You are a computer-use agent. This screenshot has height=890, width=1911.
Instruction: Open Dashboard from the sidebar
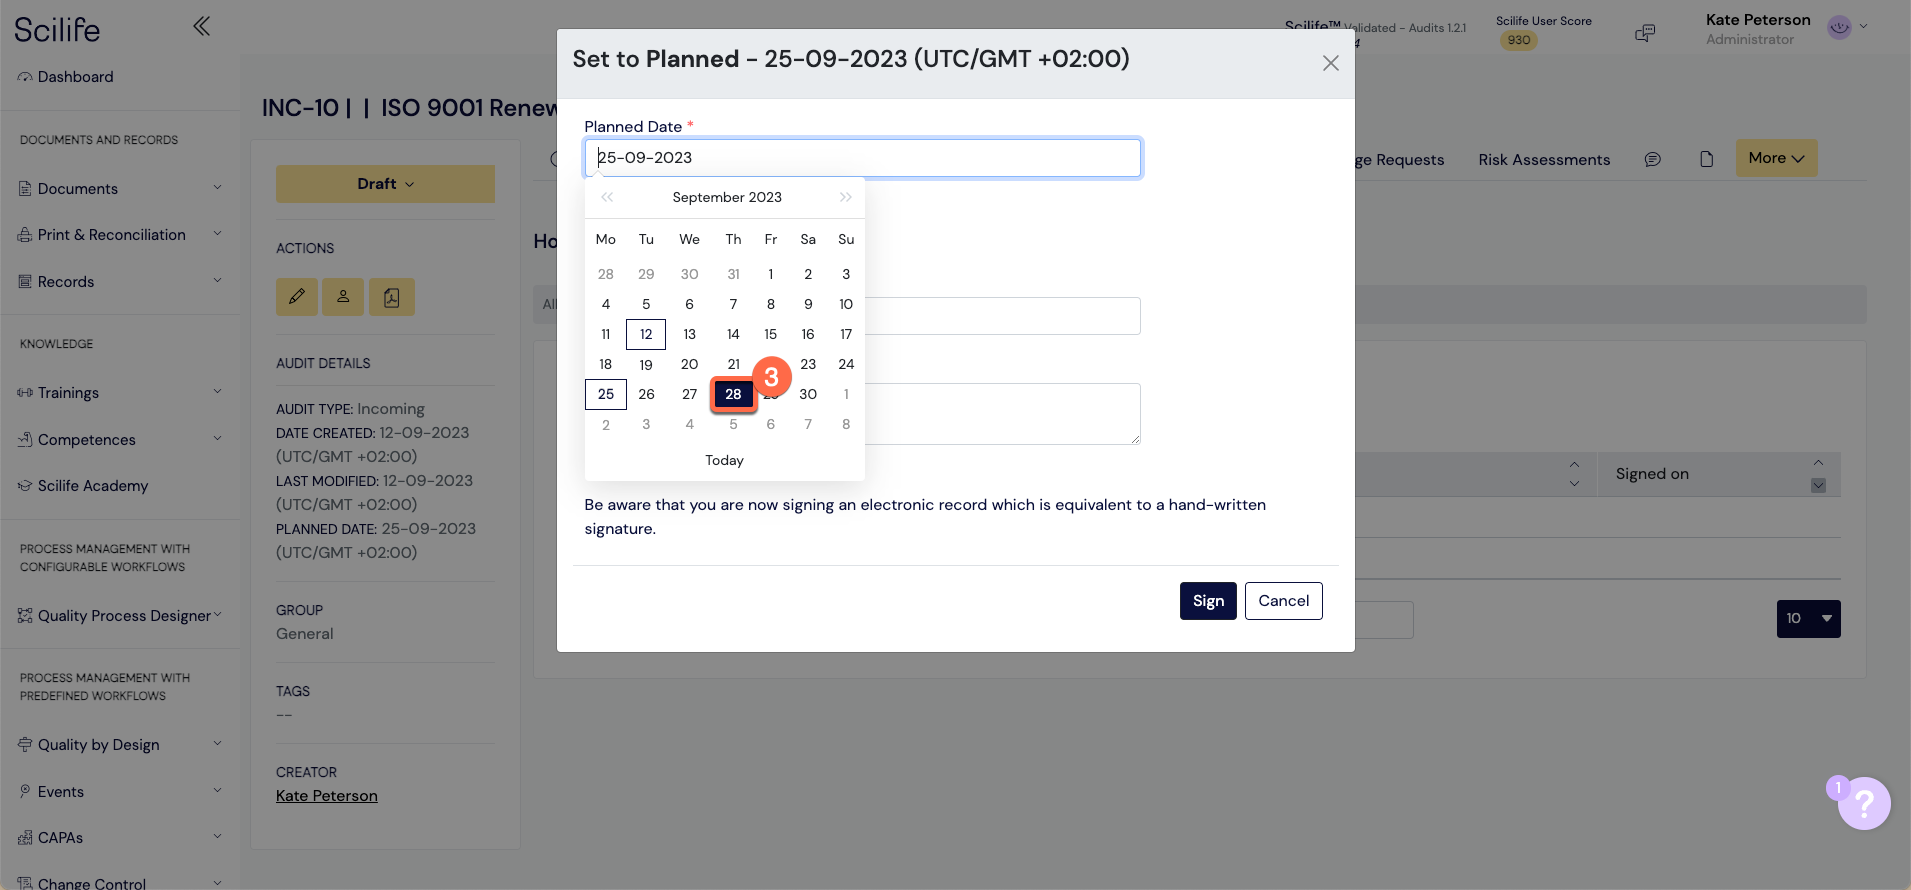75,77
